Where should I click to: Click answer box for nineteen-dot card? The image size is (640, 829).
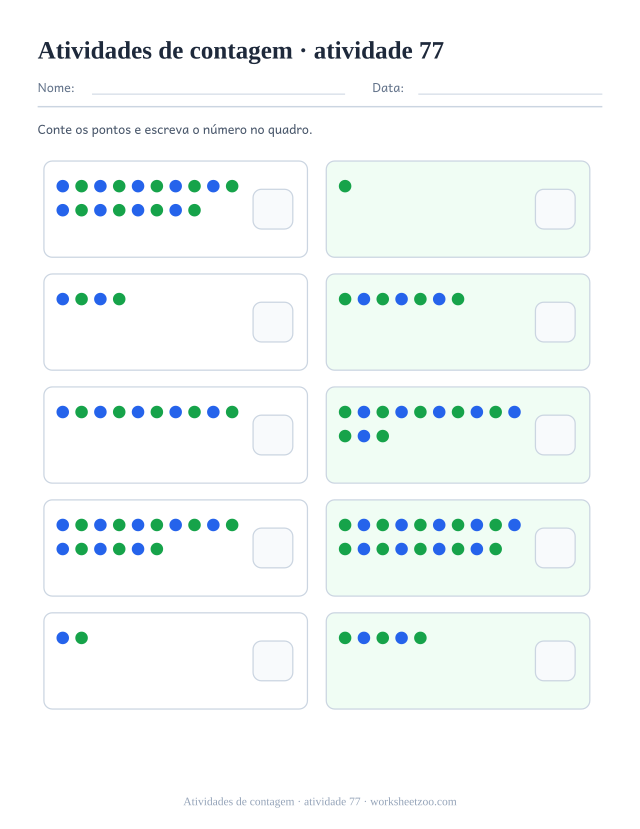click(555, 548)
